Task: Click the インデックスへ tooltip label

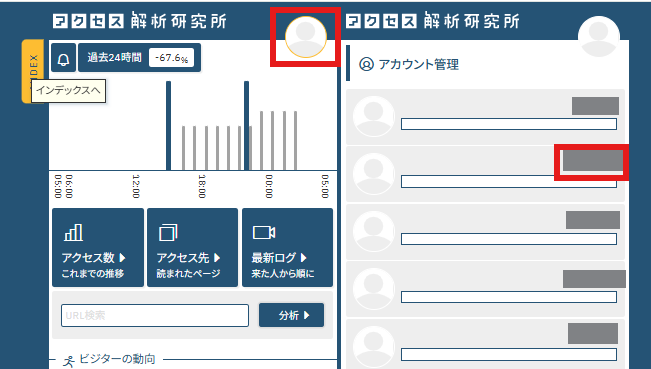Action: (68, 90)
